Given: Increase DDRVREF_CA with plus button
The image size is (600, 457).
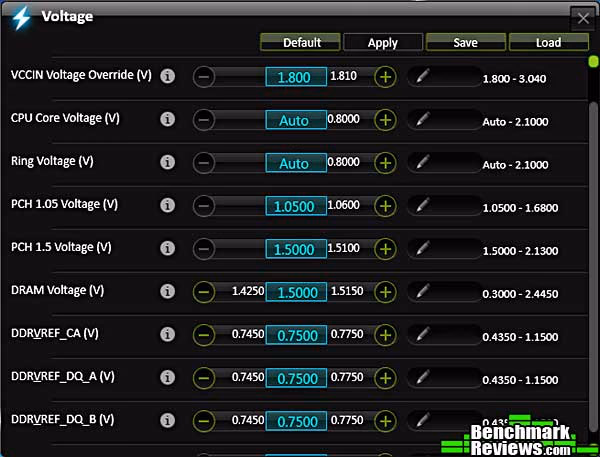Looking at the screenshot, I should 385,335.
